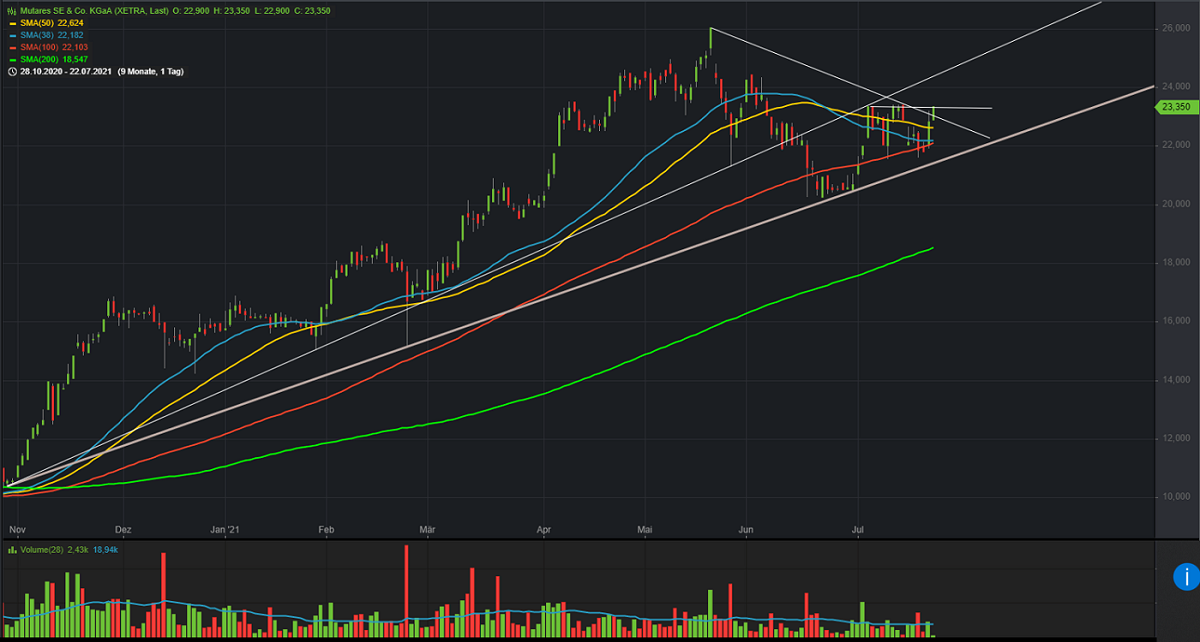Viewport: 1200px width, 642px height.
Task: Click the yellow SMA(50) color dash
Action: pos(11,23)
